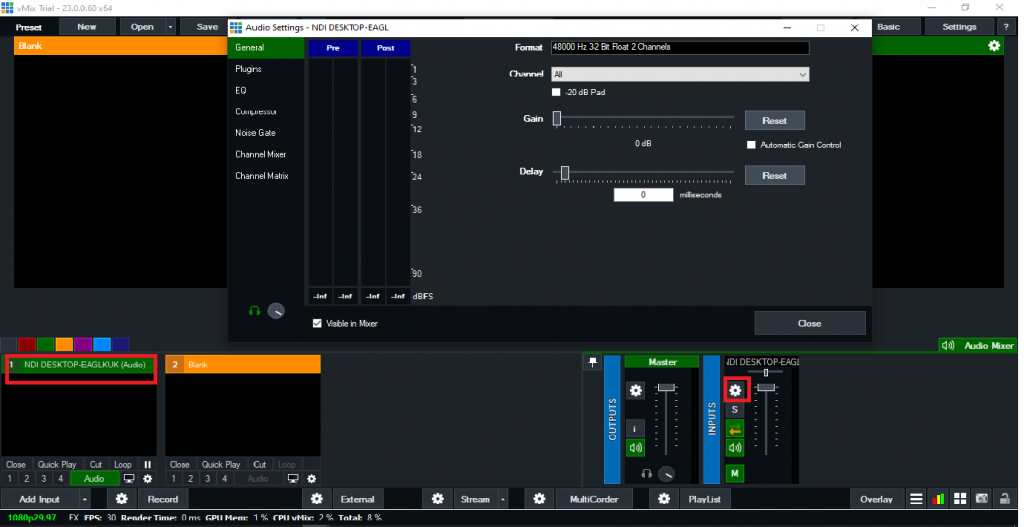Reset the Delay value

775,175
